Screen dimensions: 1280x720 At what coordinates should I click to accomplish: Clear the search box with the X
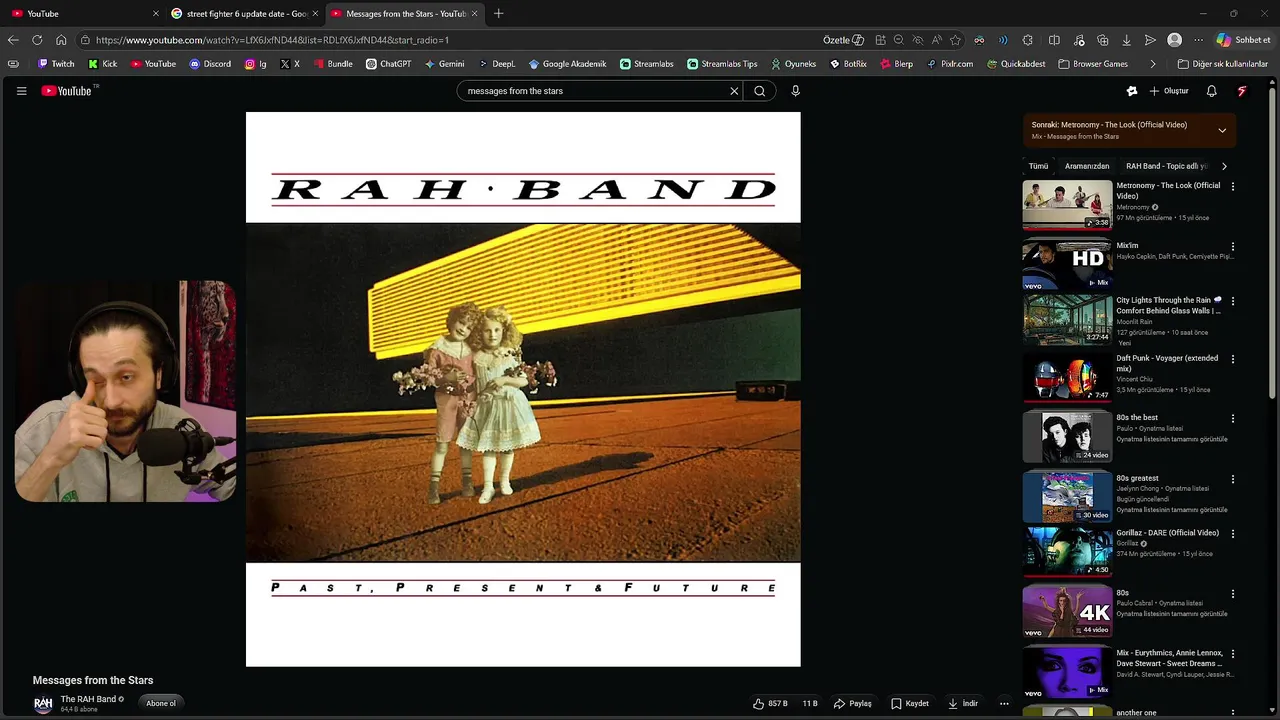(734, 91)
